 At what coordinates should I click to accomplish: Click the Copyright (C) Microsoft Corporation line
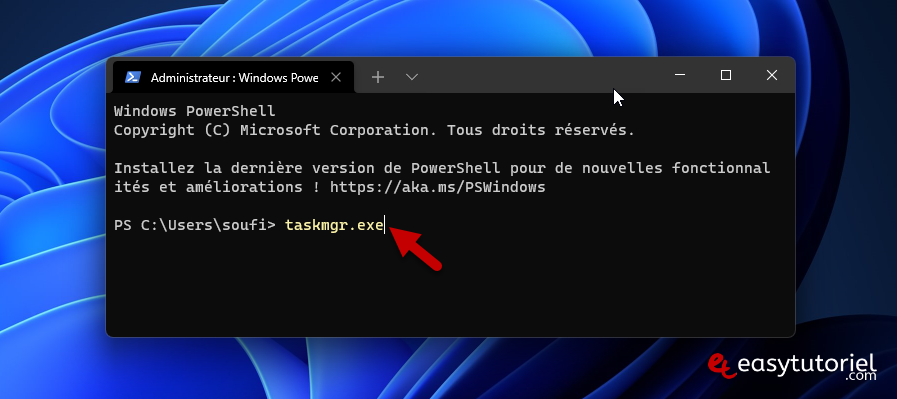coord(374,130)
